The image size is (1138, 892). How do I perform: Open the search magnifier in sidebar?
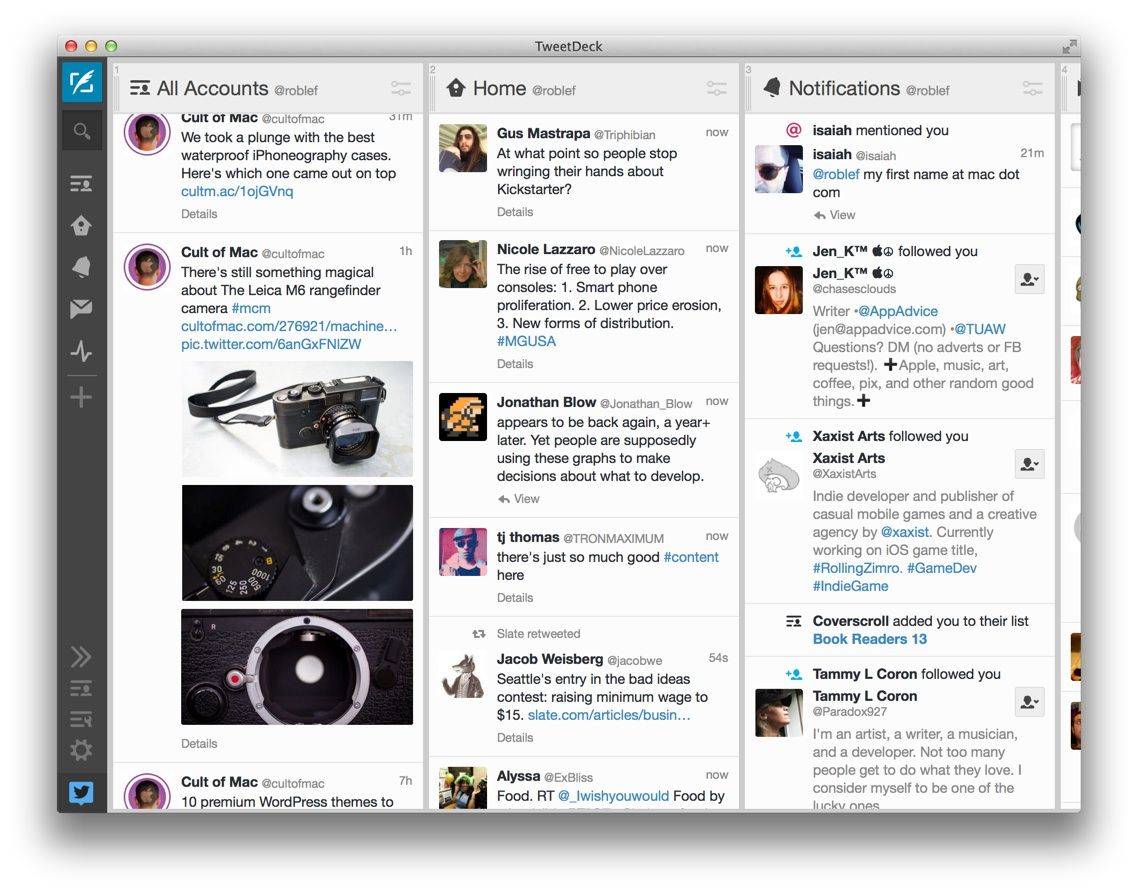point(81,131)
